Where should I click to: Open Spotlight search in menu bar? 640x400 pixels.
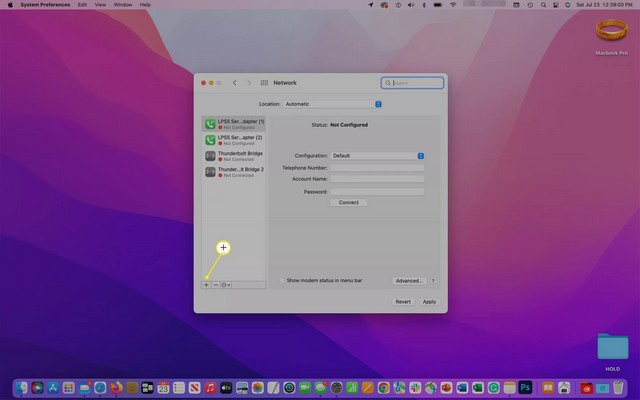tap(543, 5)
